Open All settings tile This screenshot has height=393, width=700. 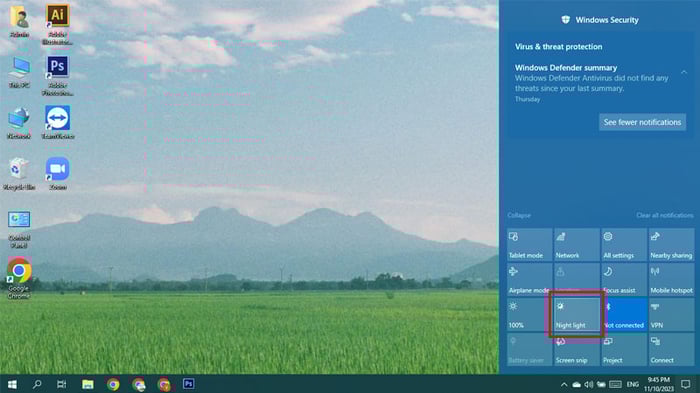624,244
